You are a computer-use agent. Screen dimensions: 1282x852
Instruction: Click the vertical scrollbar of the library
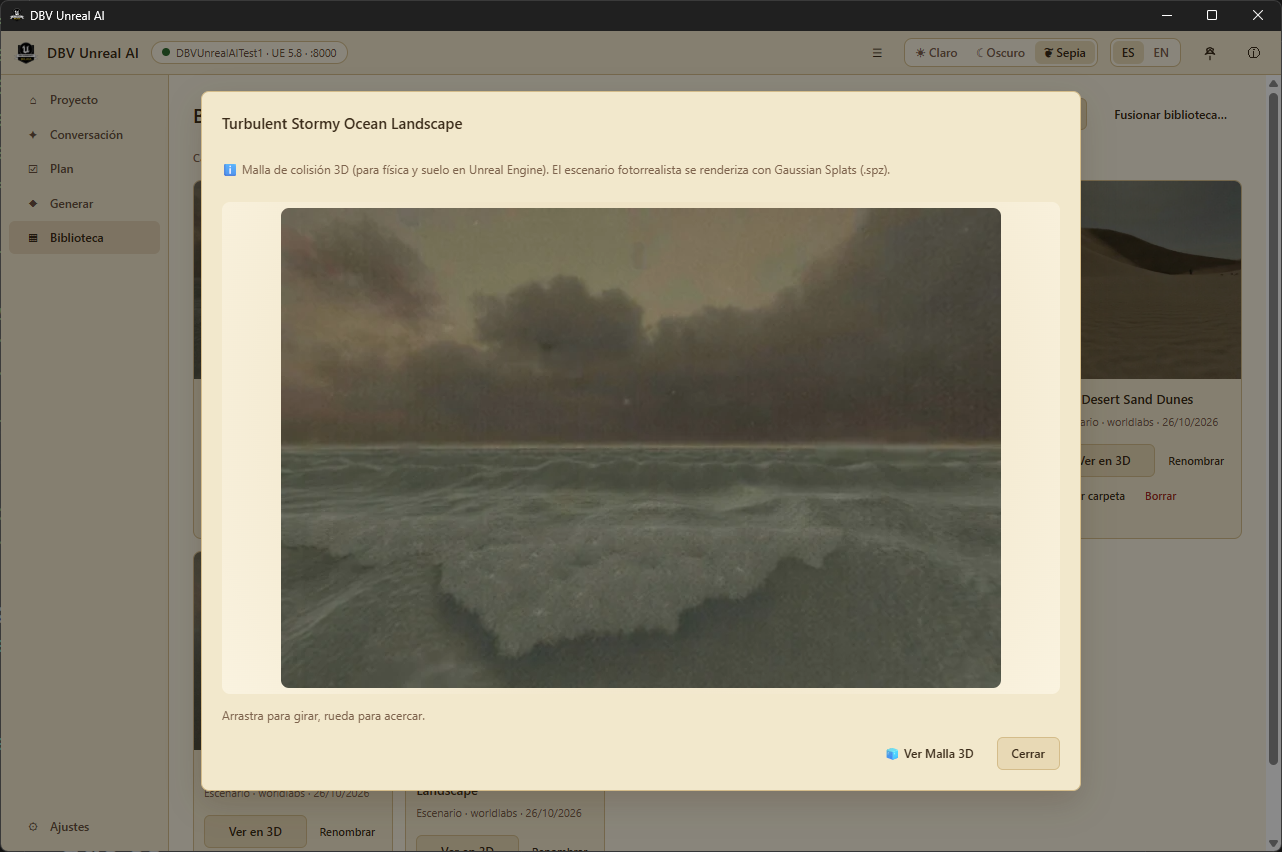click(1273, 430)
